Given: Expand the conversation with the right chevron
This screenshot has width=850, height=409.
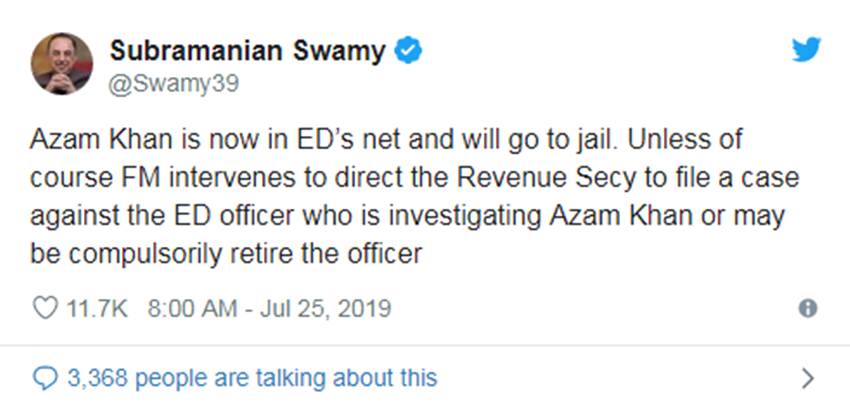Looking at the screenshot, I should (808, 378).
